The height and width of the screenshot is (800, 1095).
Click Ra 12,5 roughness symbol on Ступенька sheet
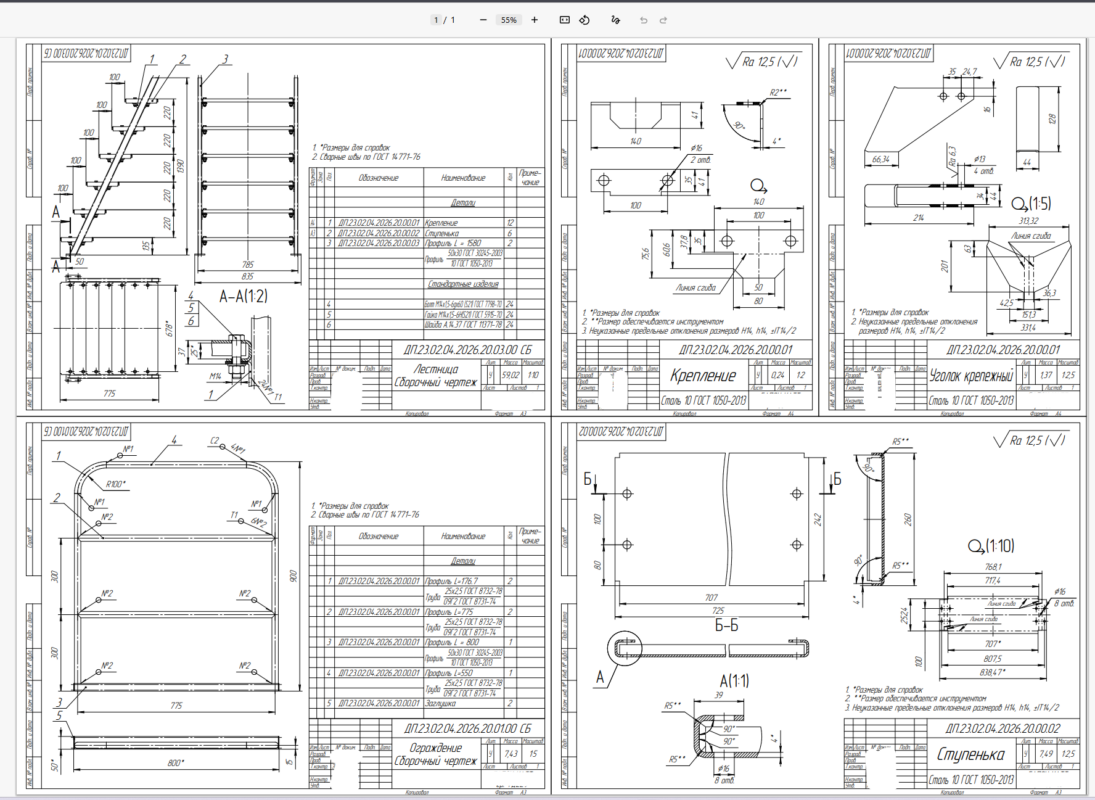click(x=1030, y=440)
